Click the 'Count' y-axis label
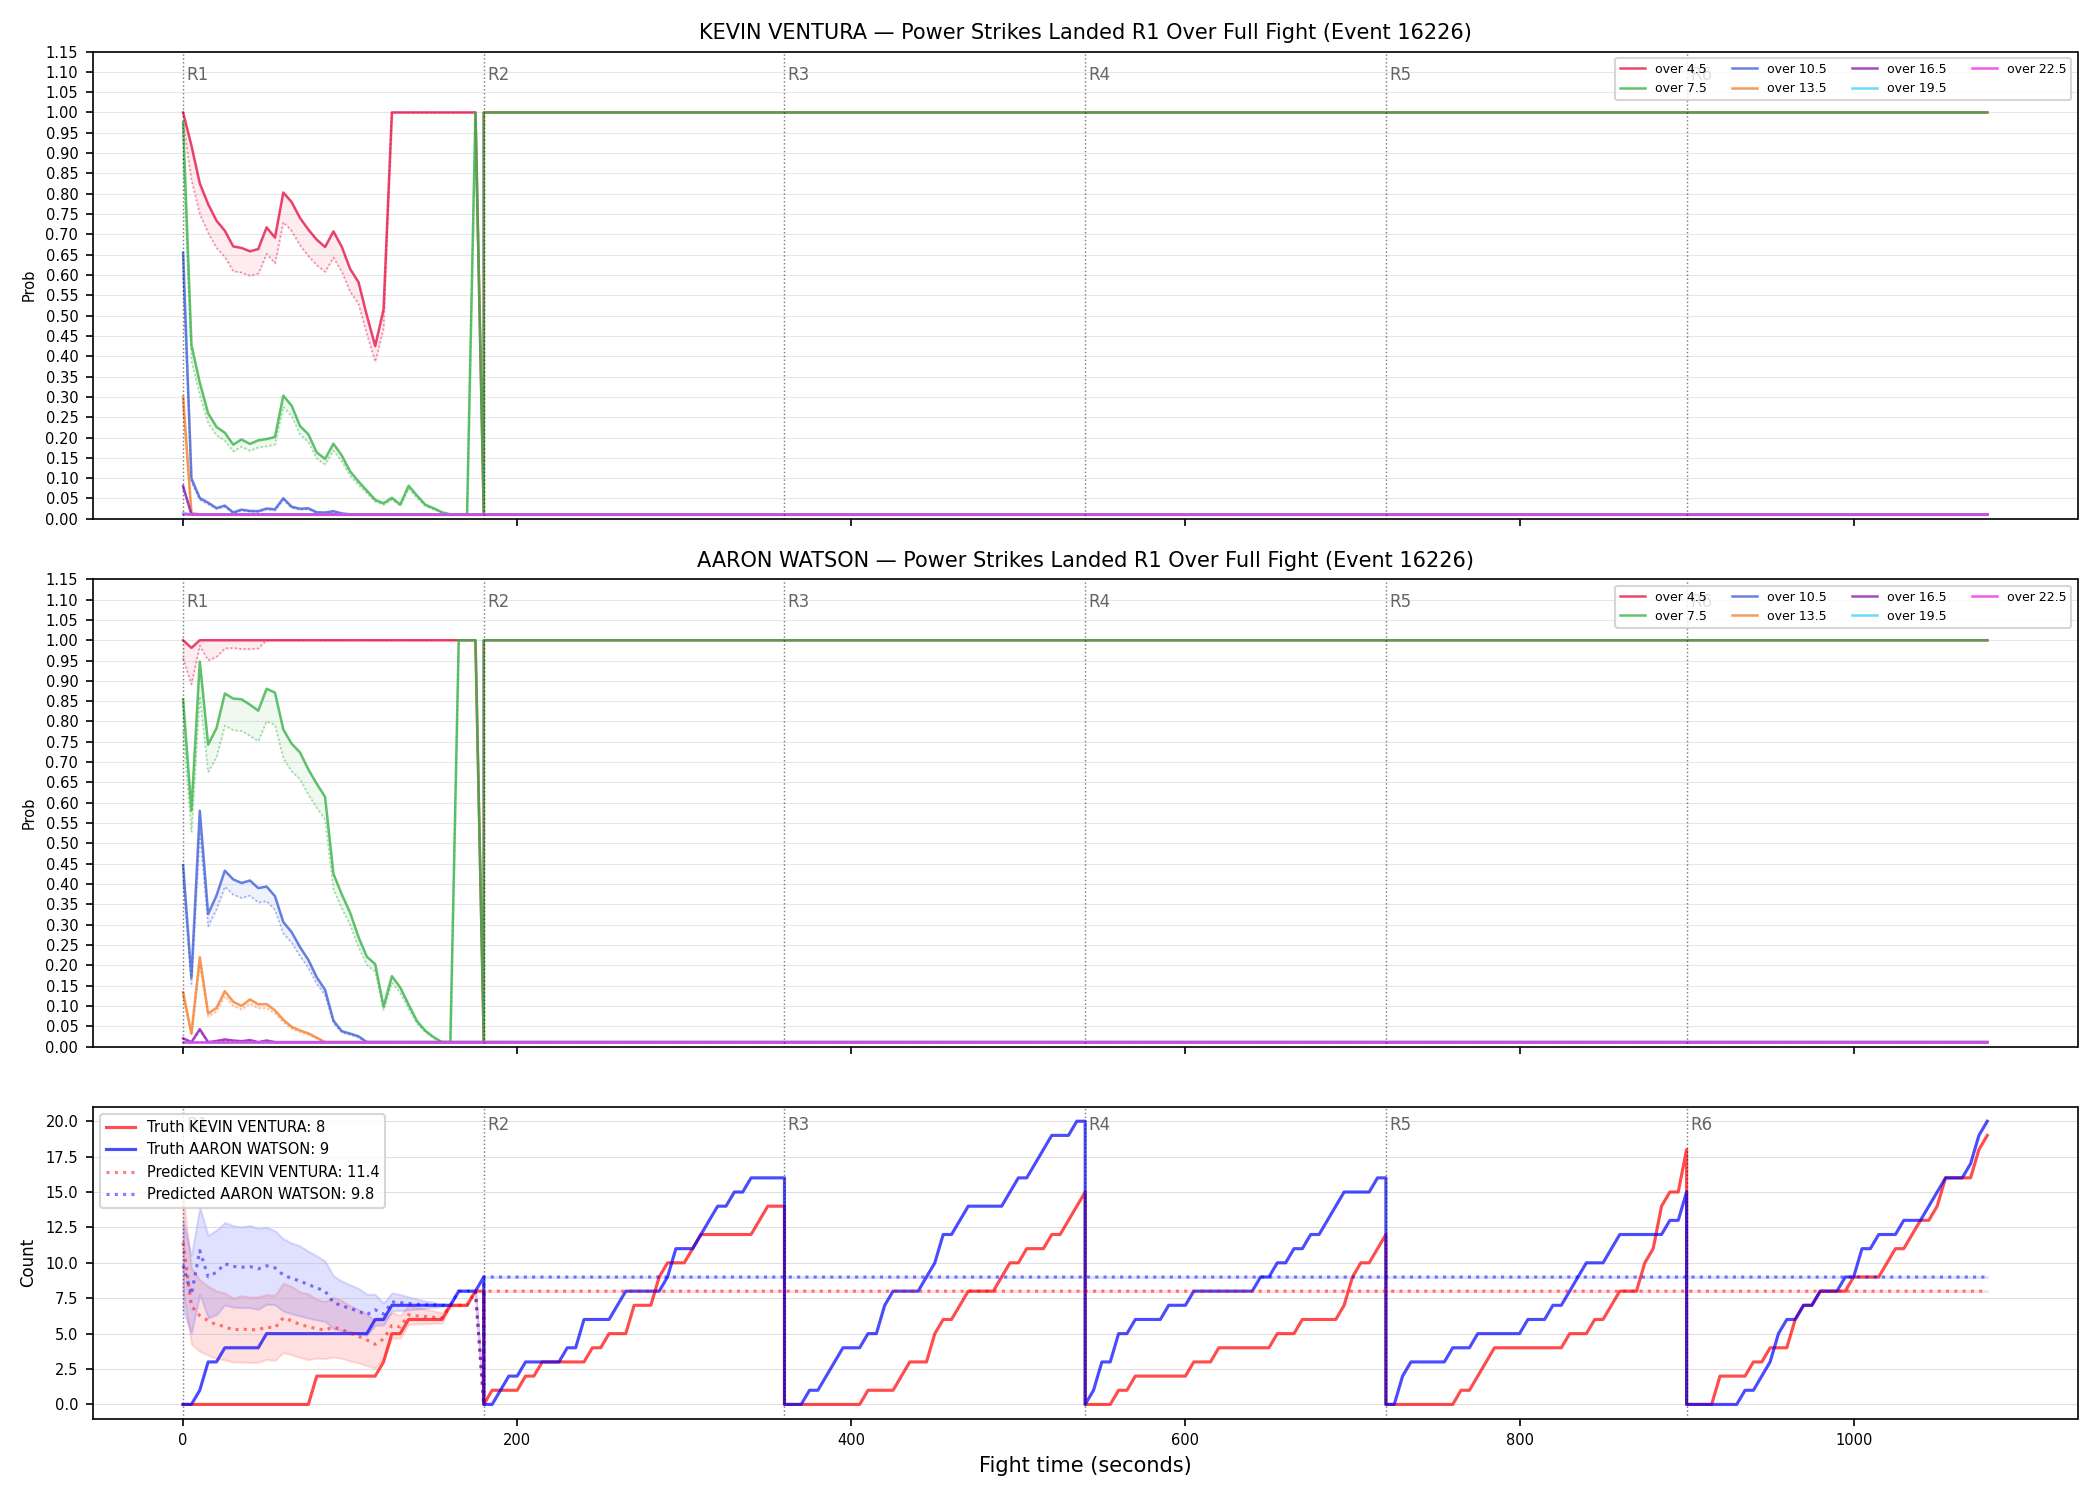Image resolution: width=2100 pixels, height=1500 pixels. [27, 1263]
